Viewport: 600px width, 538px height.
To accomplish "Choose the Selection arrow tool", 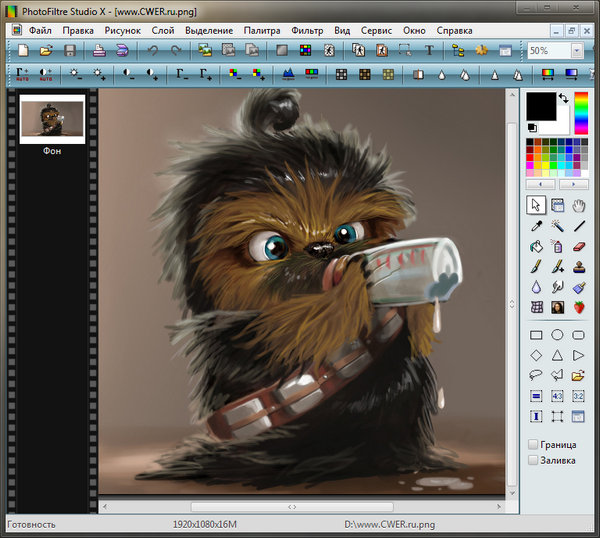I will pos(536,205).
